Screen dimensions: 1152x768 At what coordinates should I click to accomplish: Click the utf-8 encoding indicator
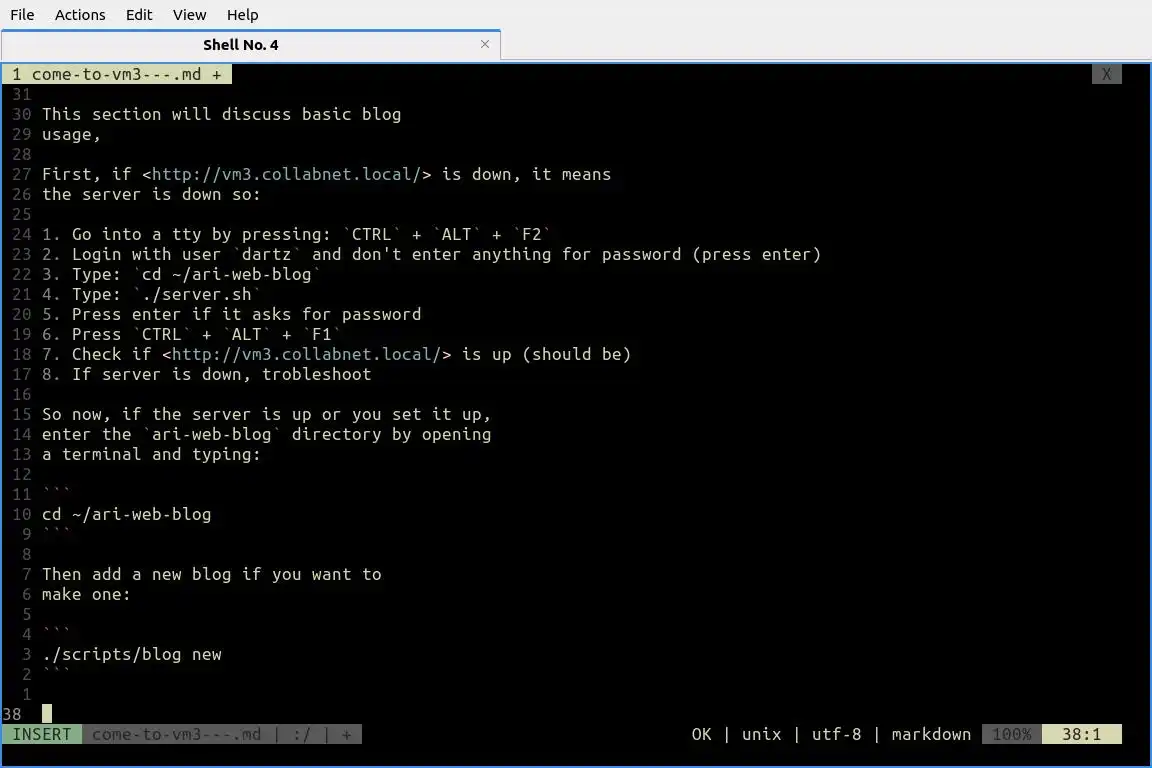(x=836, y=734)
